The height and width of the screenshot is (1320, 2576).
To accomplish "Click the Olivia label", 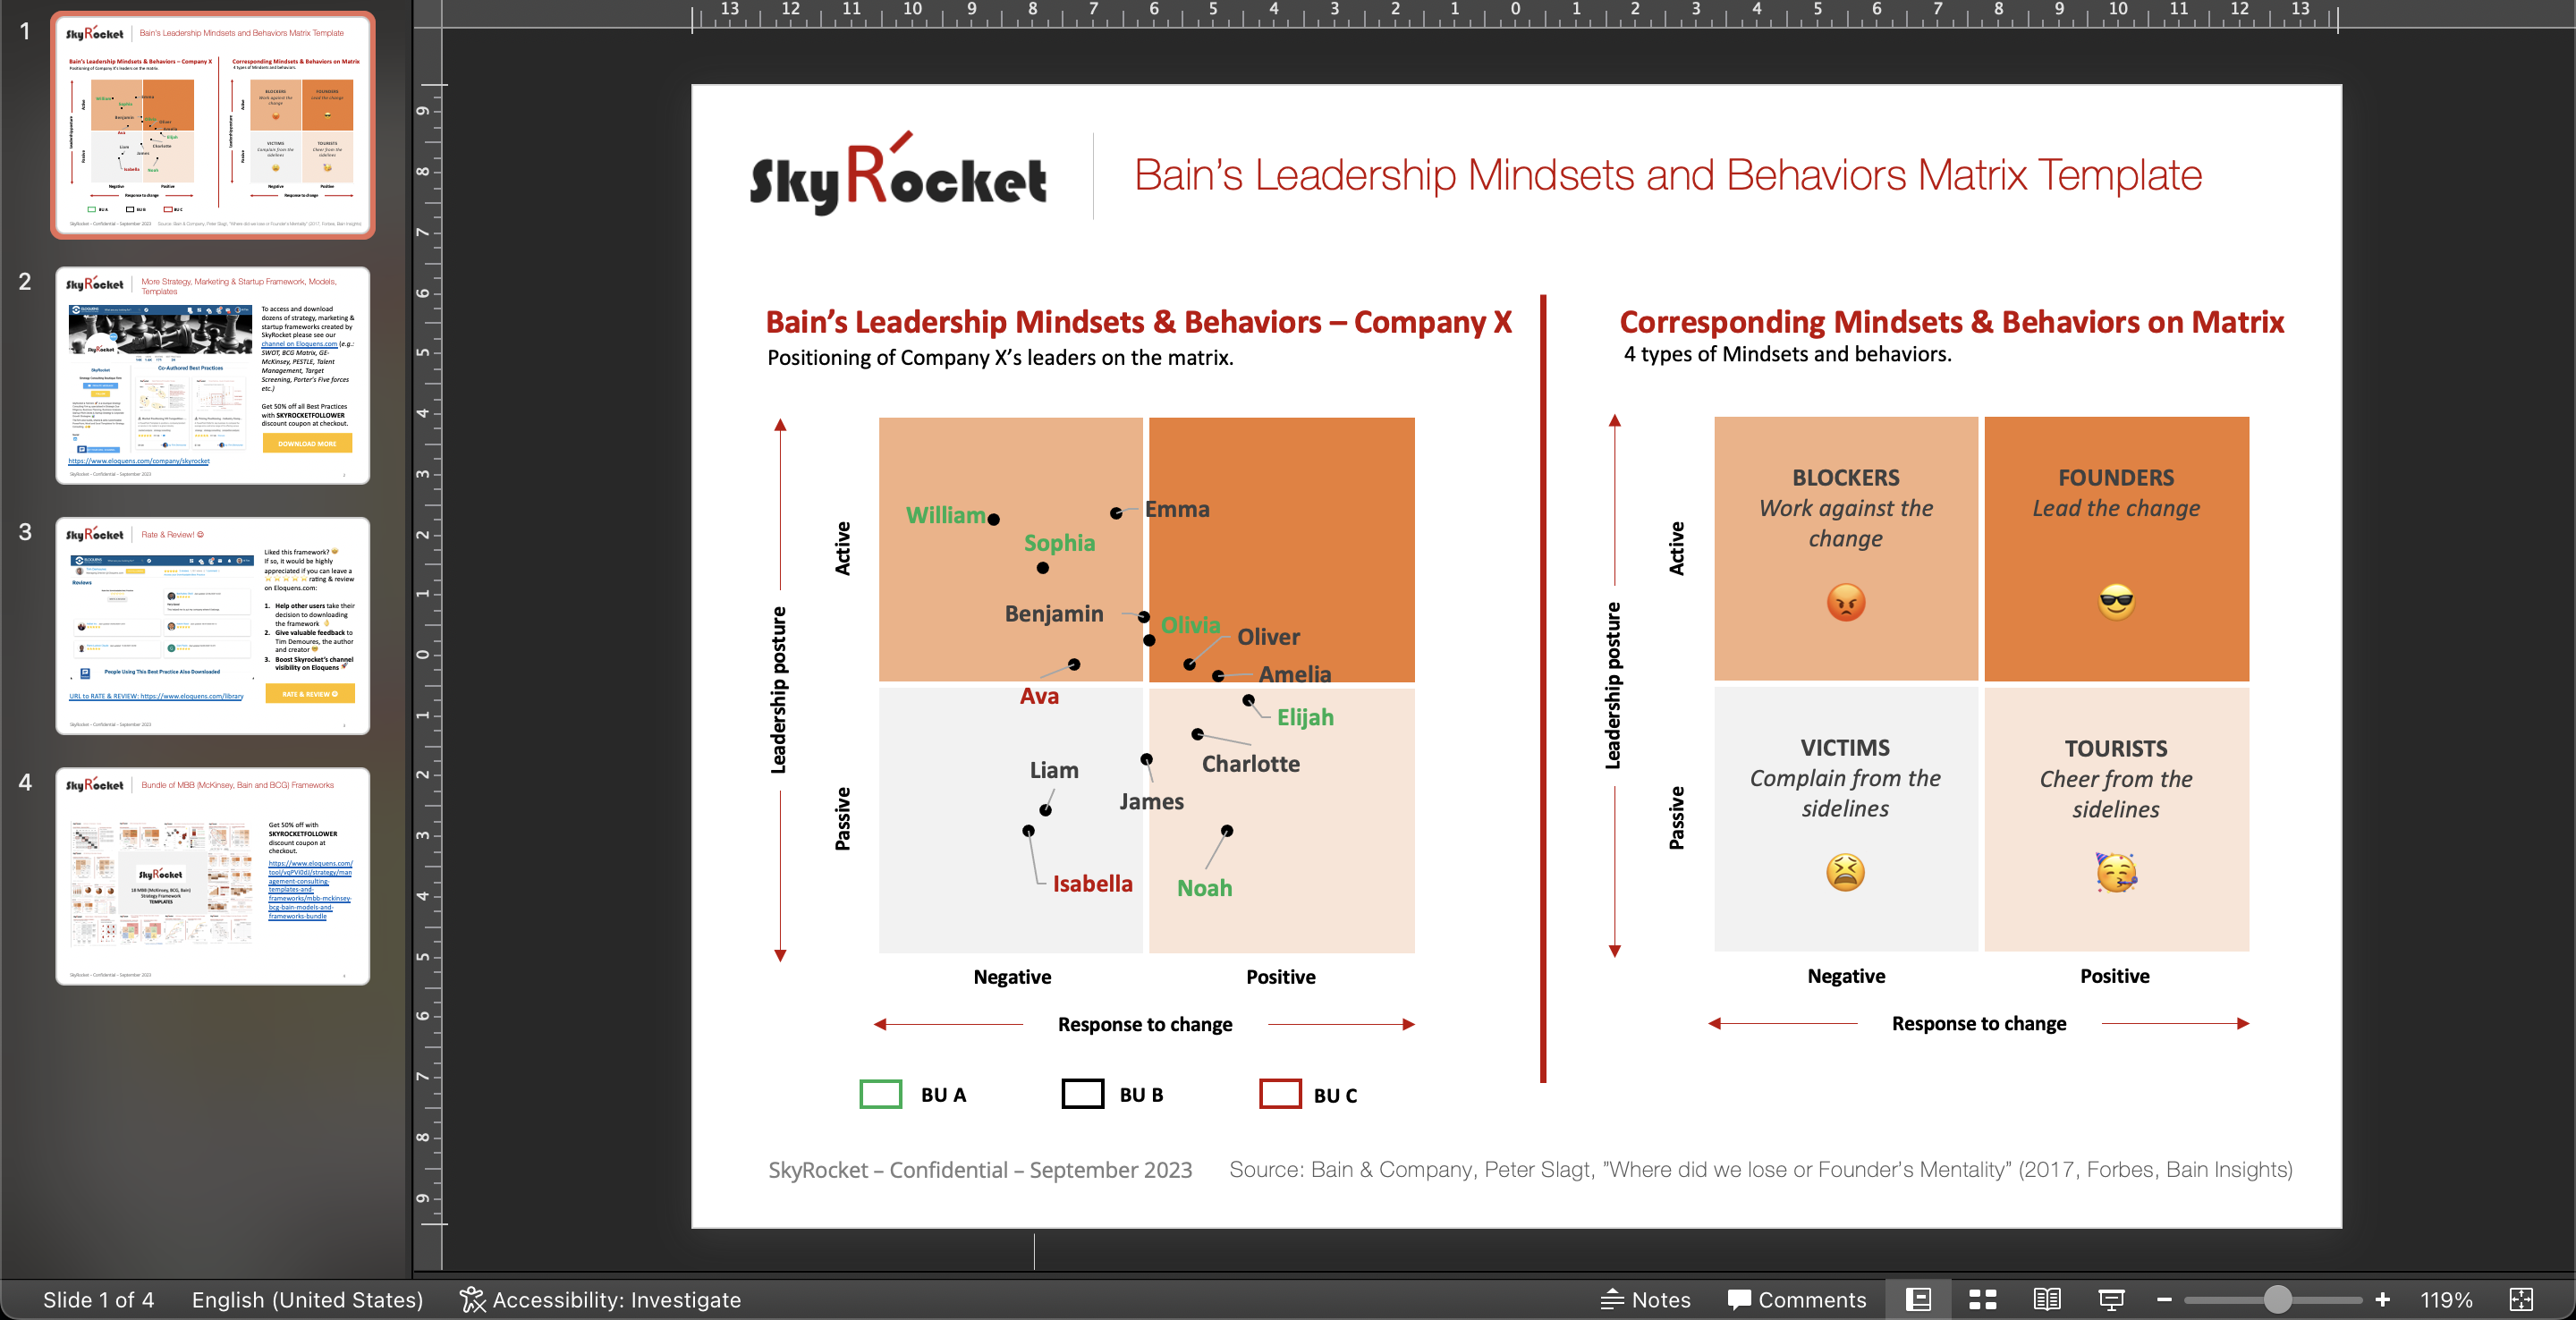I will pyautogui.click(x=1190, y=625).
